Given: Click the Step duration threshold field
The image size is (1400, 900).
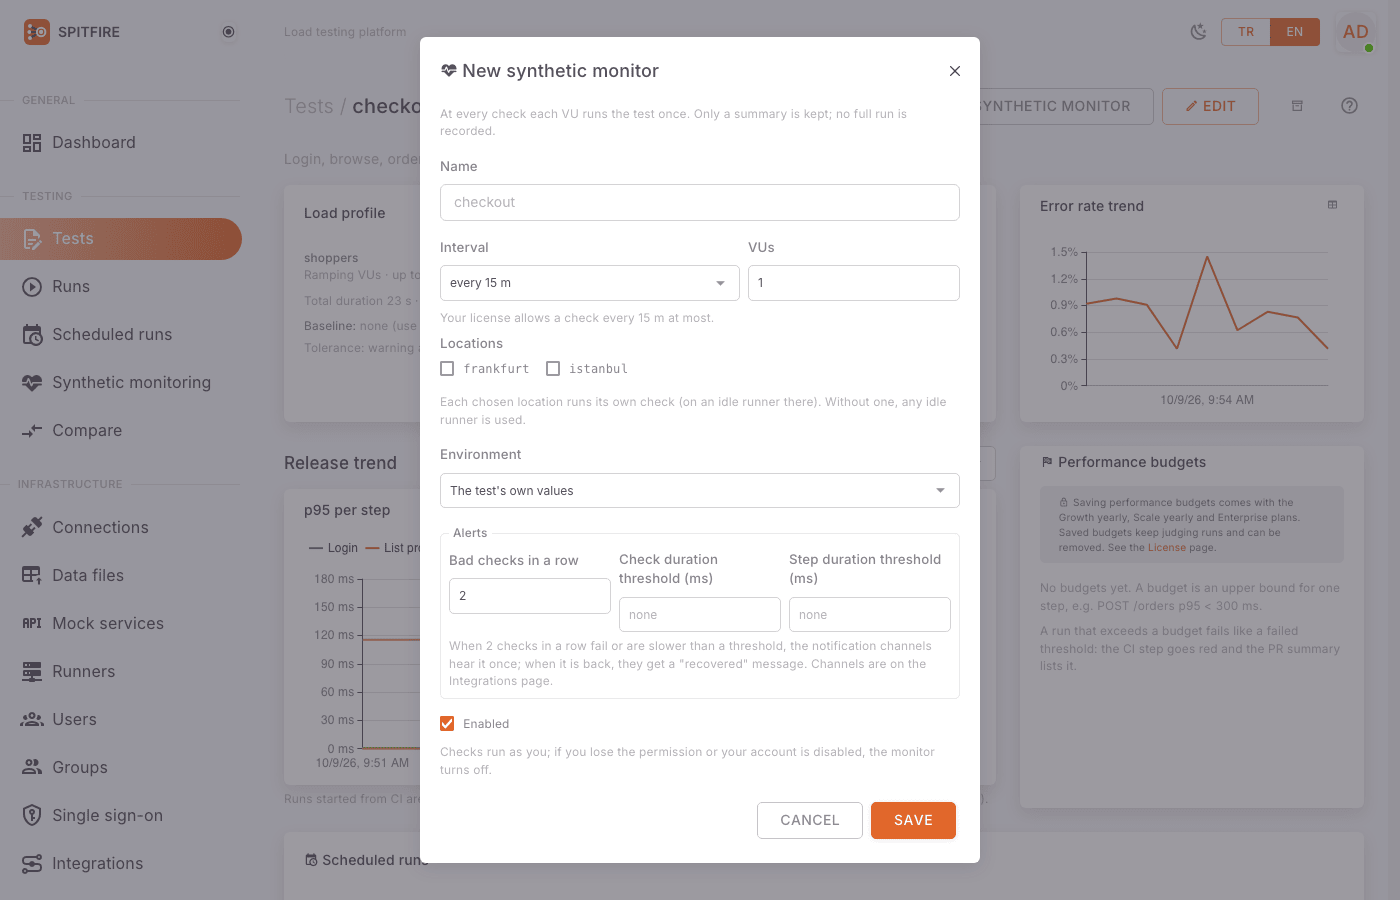Looking at the screenshot, I should tap(870, 615).
